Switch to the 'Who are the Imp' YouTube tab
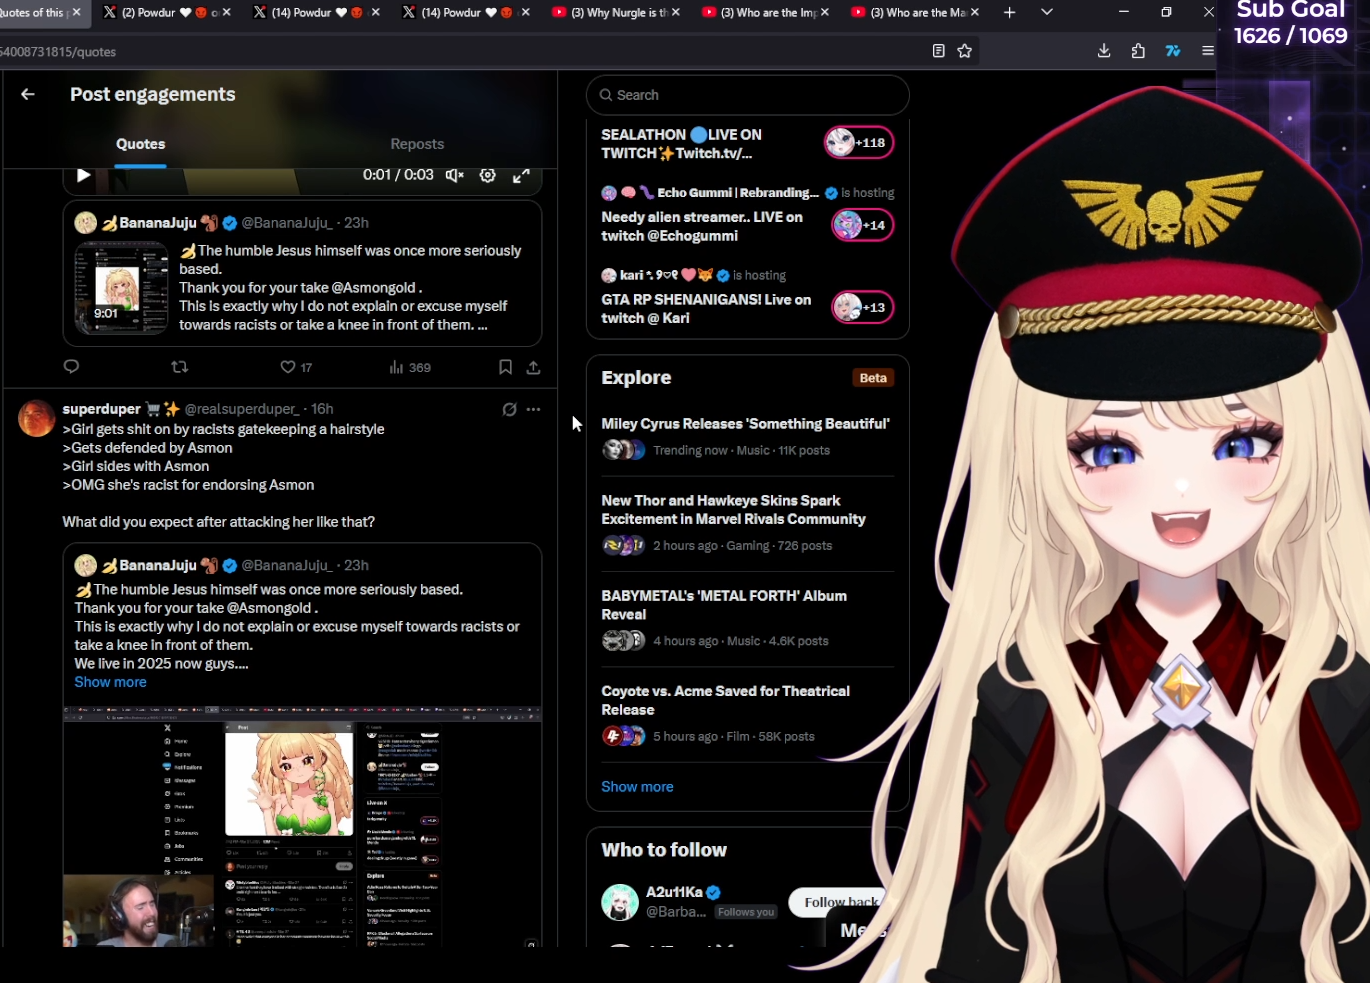This screenshot has height=983, width=1370. click(x=767, y=12)
